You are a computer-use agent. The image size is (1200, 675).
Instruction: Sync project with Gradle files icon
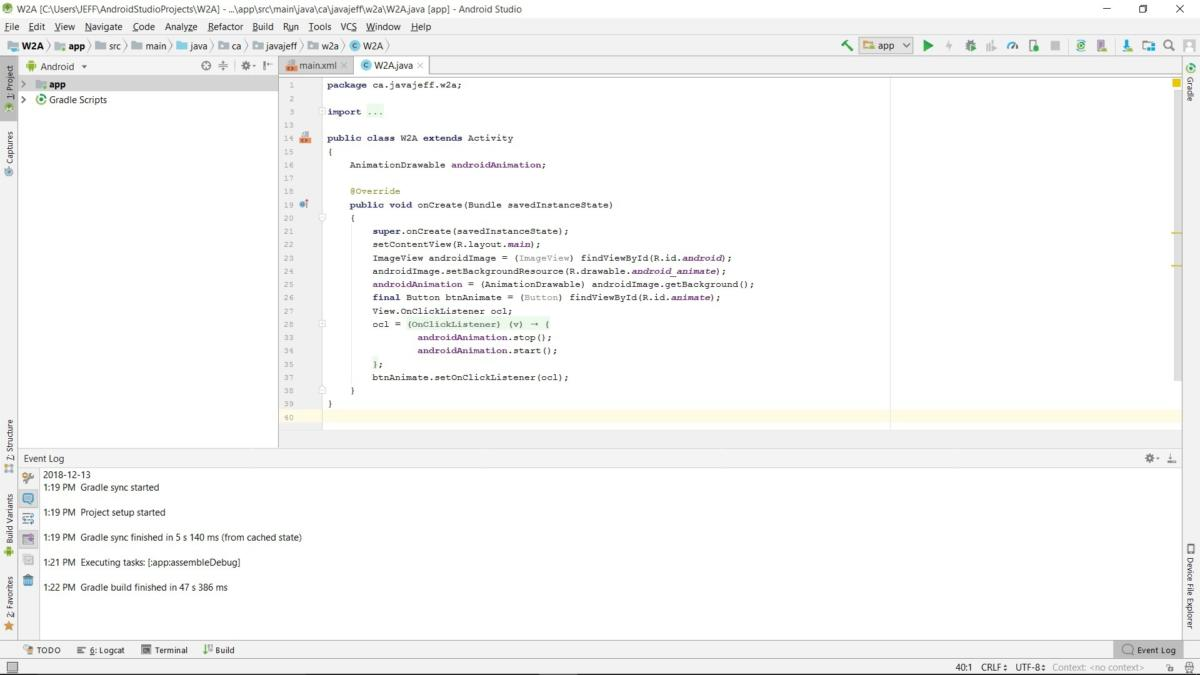click(1081, 46)
